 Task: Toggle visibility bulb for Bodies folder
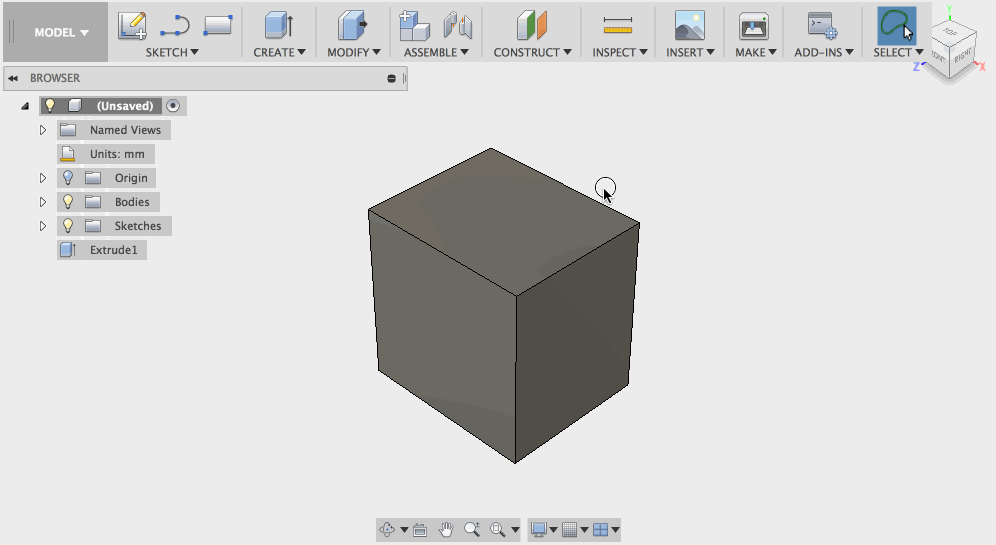coord(68,202)
